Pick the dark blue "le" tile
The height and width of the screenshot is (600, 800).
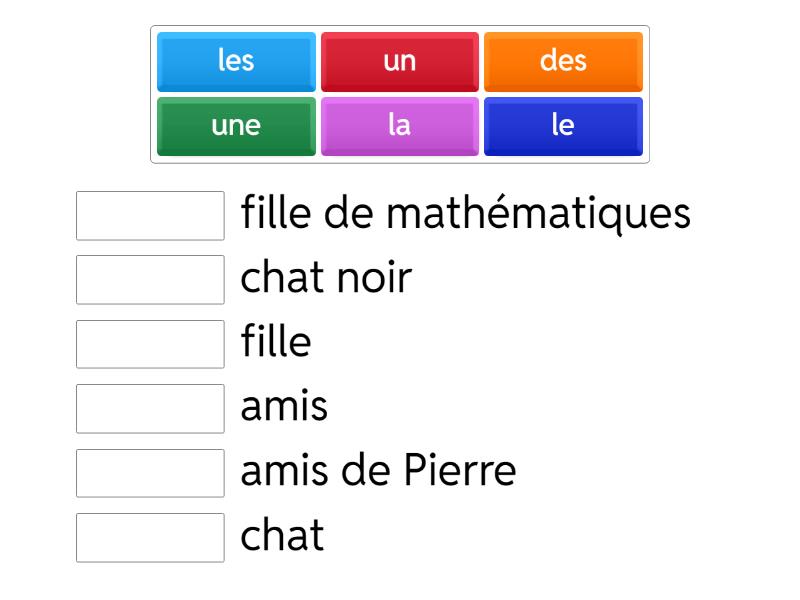pos(563,126)
